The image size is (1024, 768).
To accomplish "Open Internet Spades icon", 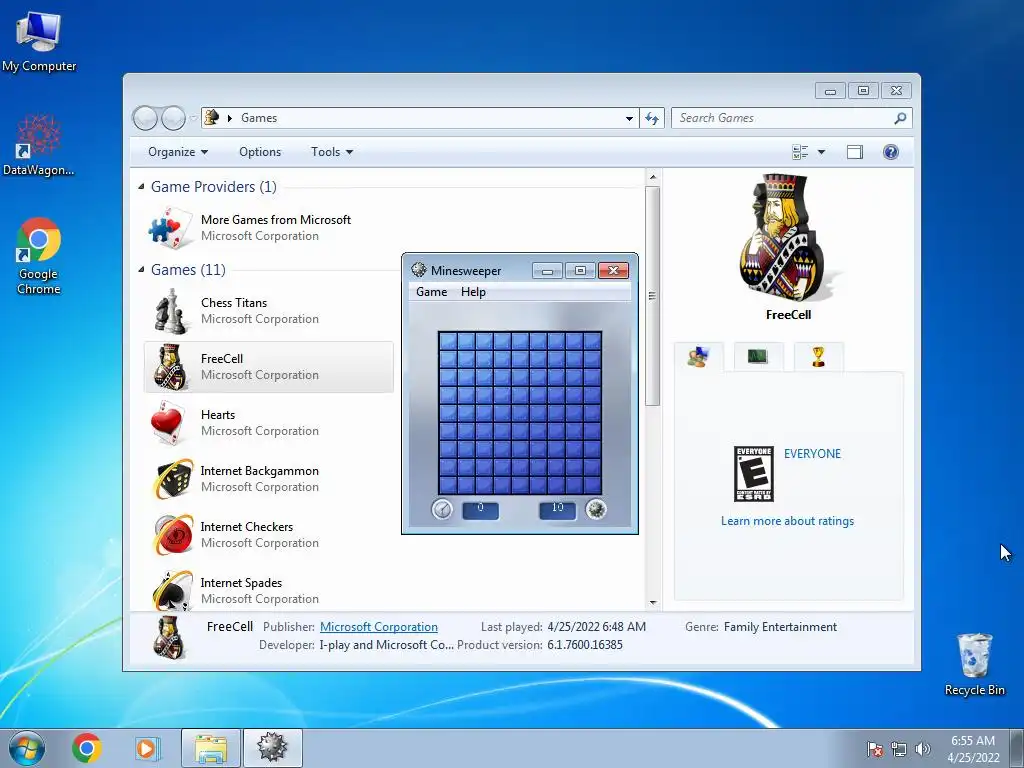I will click(x=172, y=590).
